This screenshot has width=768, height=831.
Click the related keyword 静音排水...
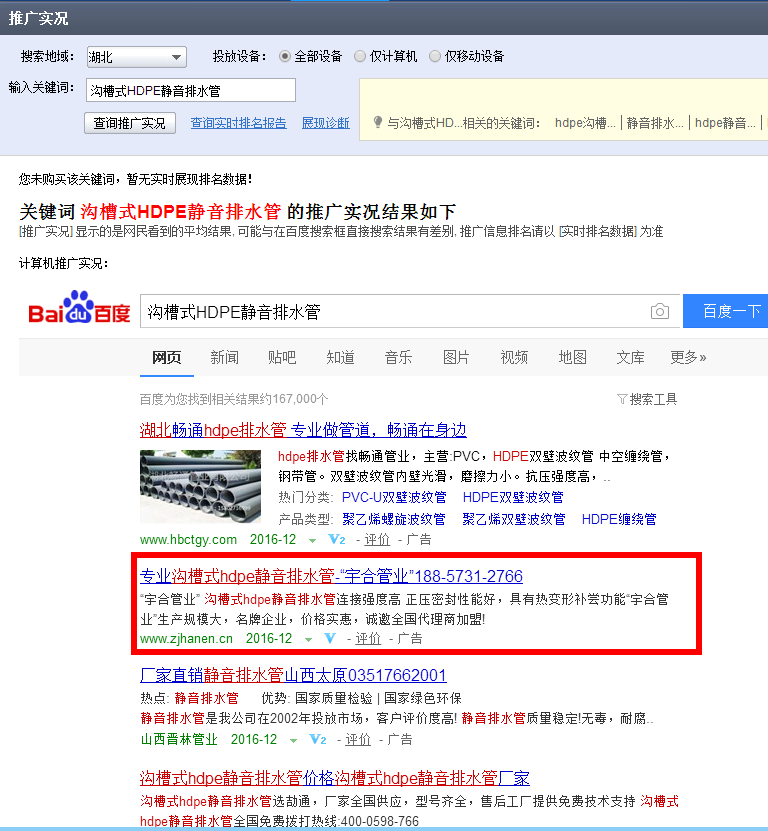(655, 123)
